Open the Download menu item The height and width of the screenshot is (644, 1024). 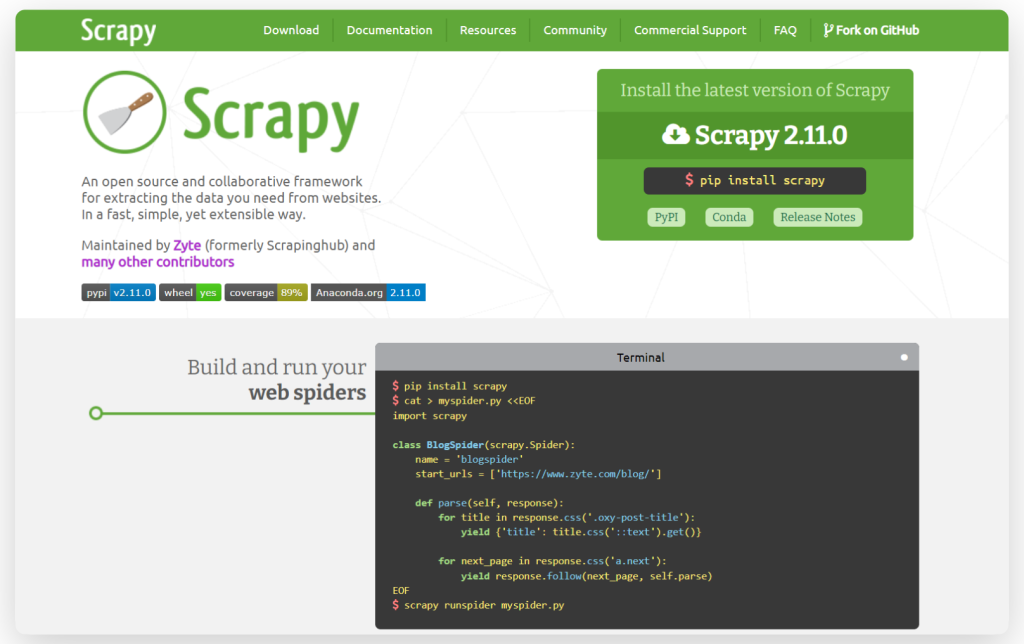click(291, 30)
